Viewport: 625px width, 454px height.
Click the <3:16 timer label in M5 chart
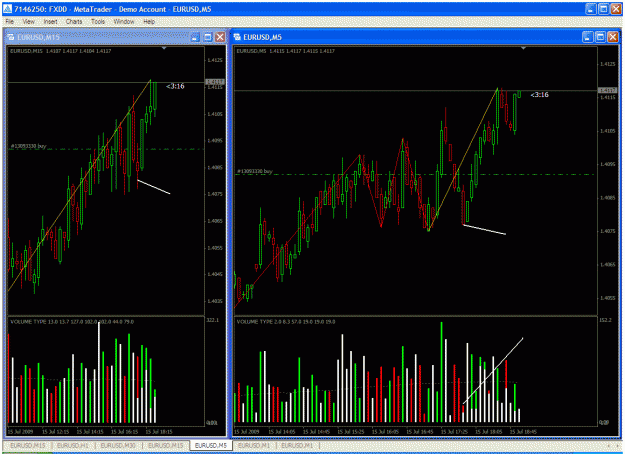[x=539, y=95]
